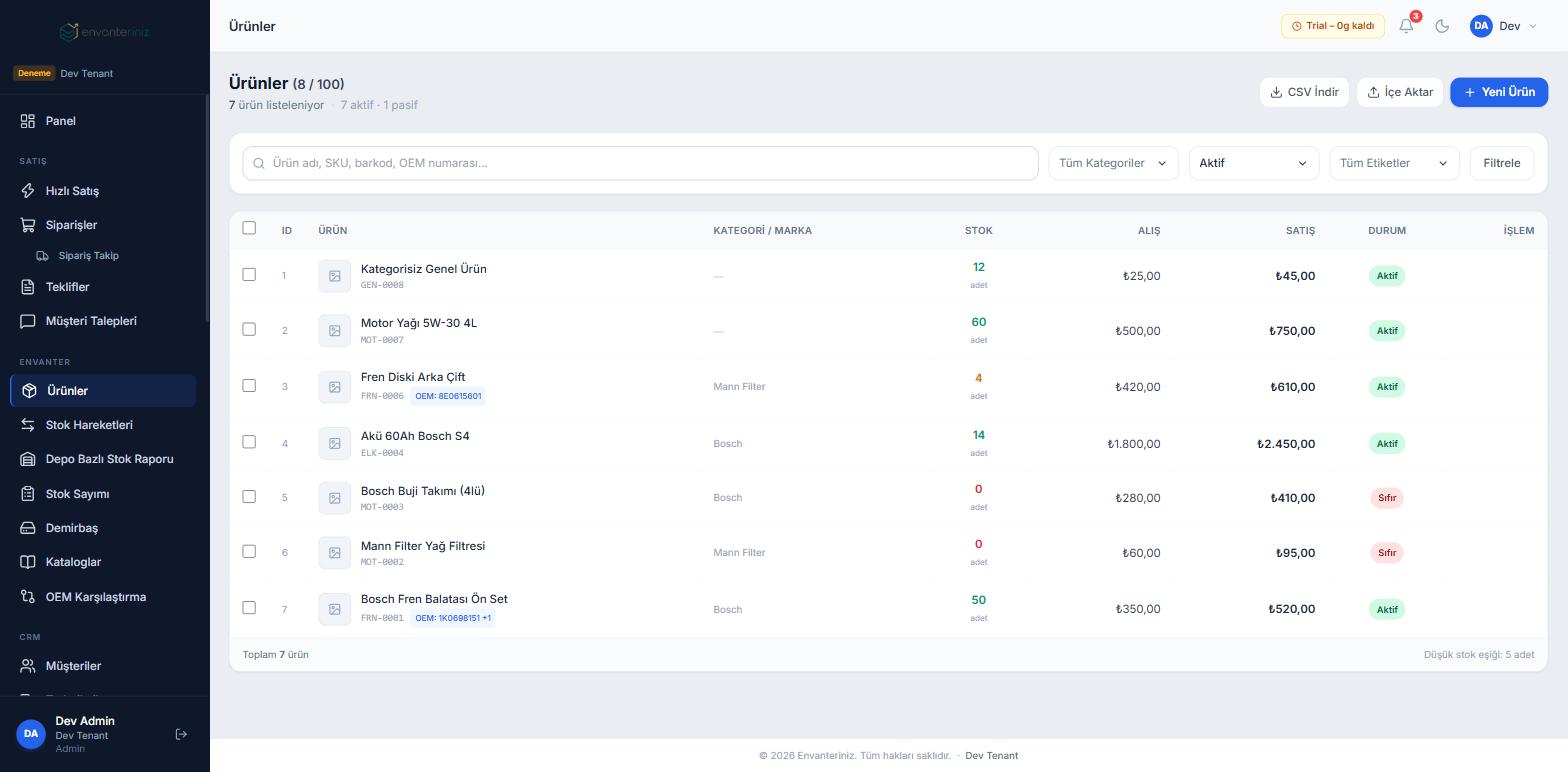Click the Kataloglar book icon
This screenshot has height=772, width=1568.
point(28,562)
